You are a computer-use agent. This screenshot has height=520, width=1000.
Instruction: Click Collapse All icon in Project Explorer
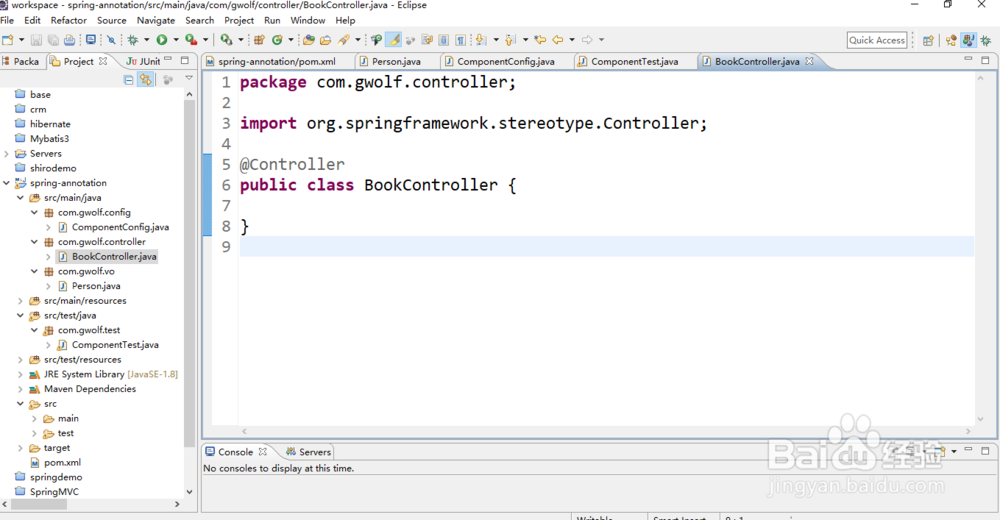[x=128, y=80]
